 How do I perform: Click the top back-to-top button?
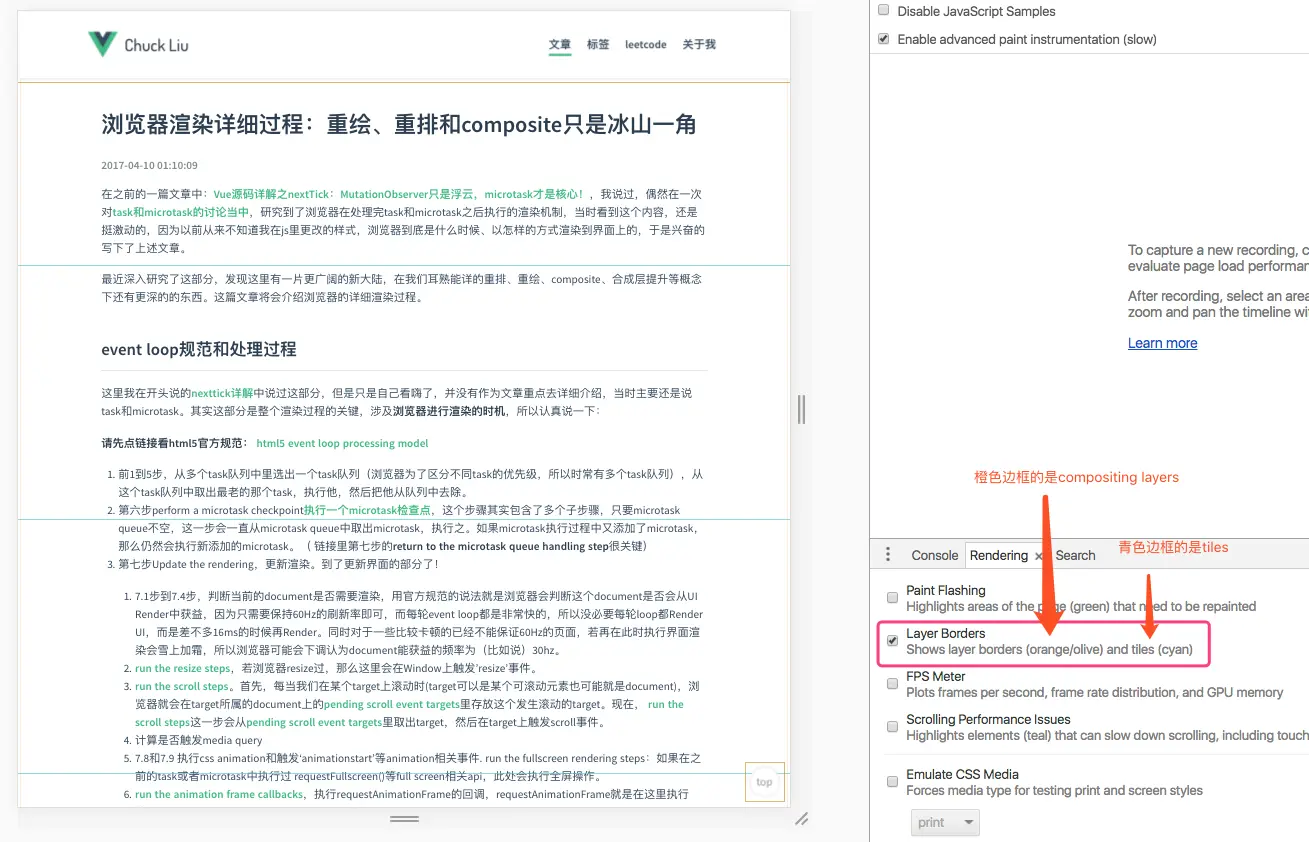tap(765, 782)
